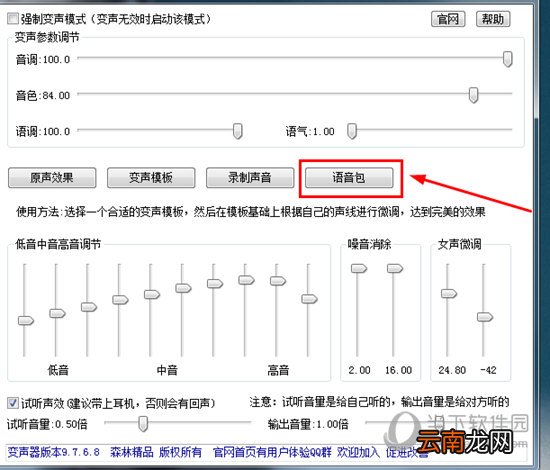Click the 女声微调 group title
The height and width of the screenshot is (470, 550).
tap(460, 244)
